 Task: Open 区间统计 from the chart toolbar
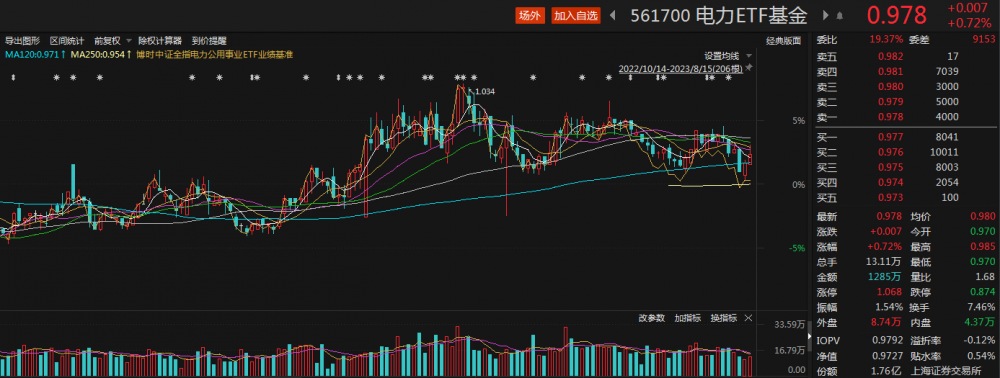(67, 41)
